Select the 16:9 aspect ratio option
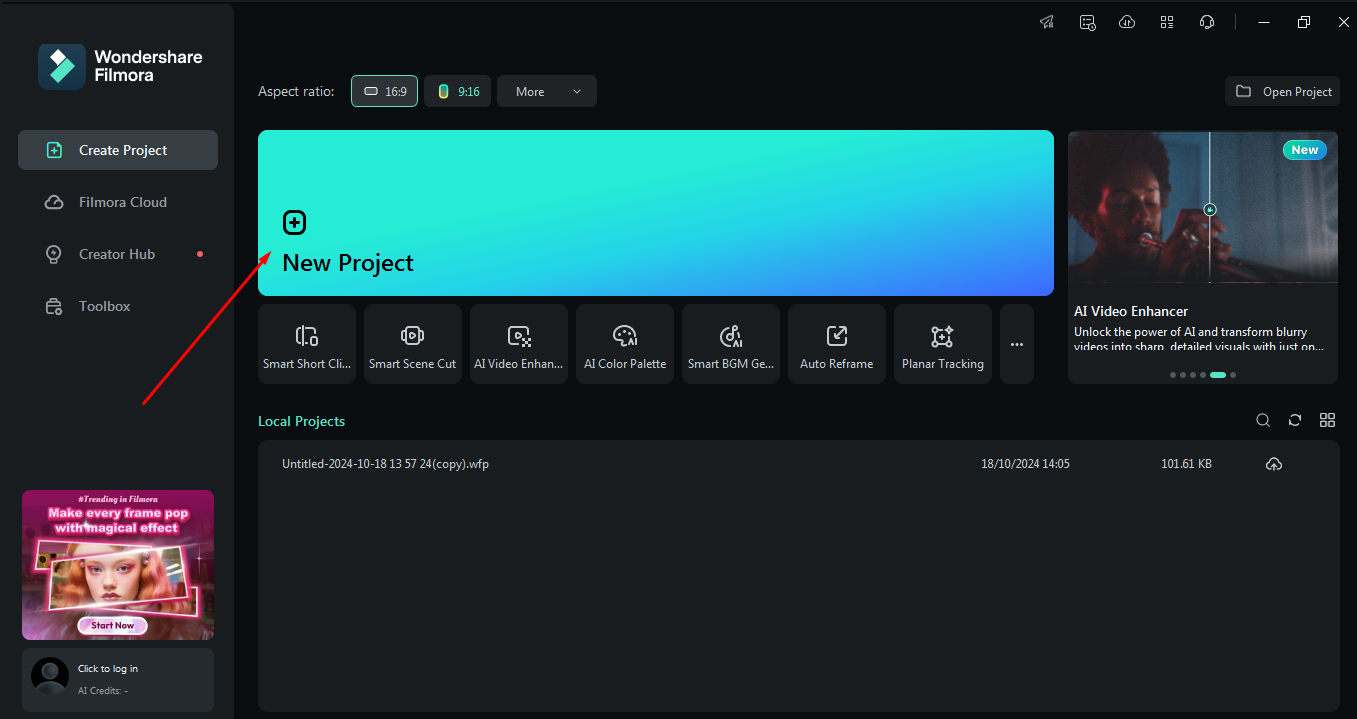 (384, 91)
